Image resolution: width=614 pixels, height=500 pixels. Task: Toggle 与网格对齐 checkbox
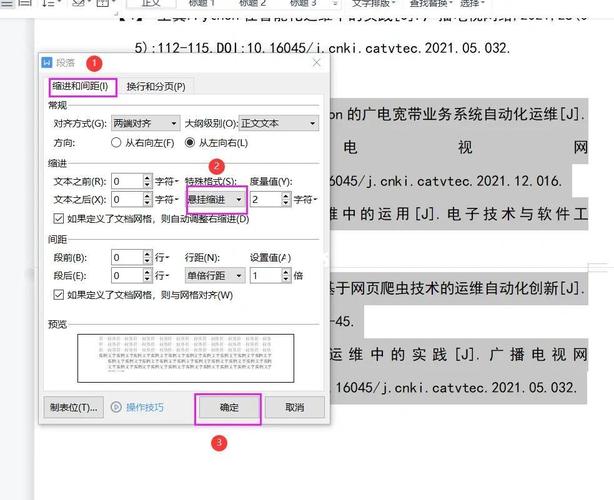[58, 294]
